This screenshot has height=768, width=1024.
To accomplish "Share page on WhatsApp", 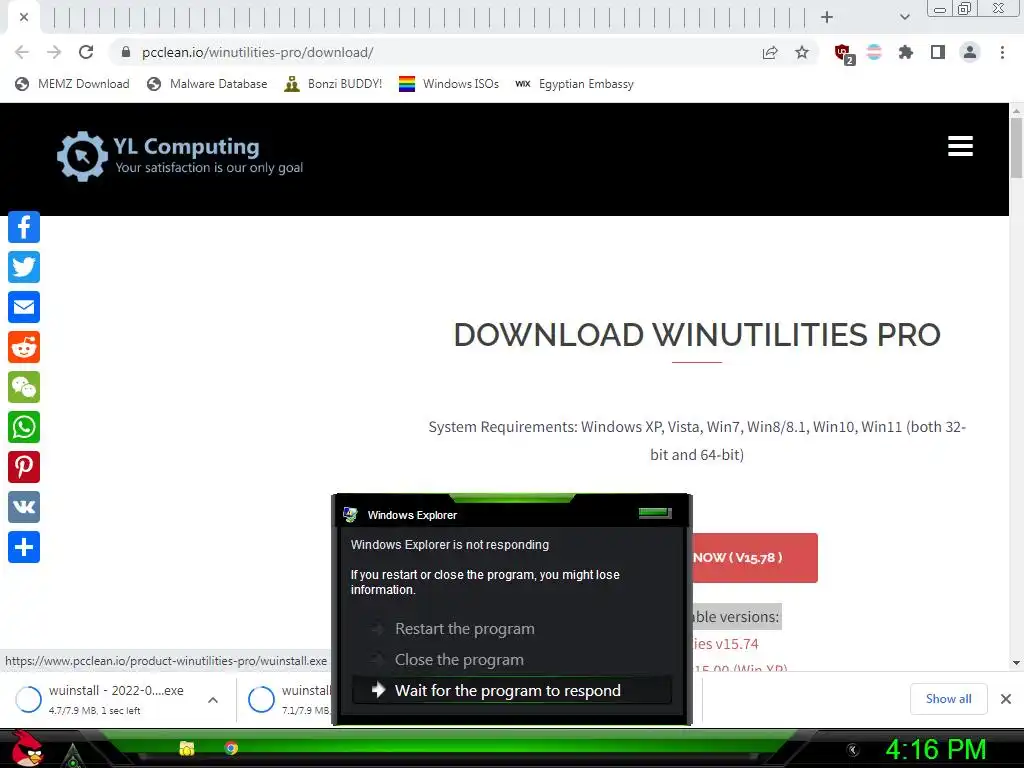I will point(24,427).
